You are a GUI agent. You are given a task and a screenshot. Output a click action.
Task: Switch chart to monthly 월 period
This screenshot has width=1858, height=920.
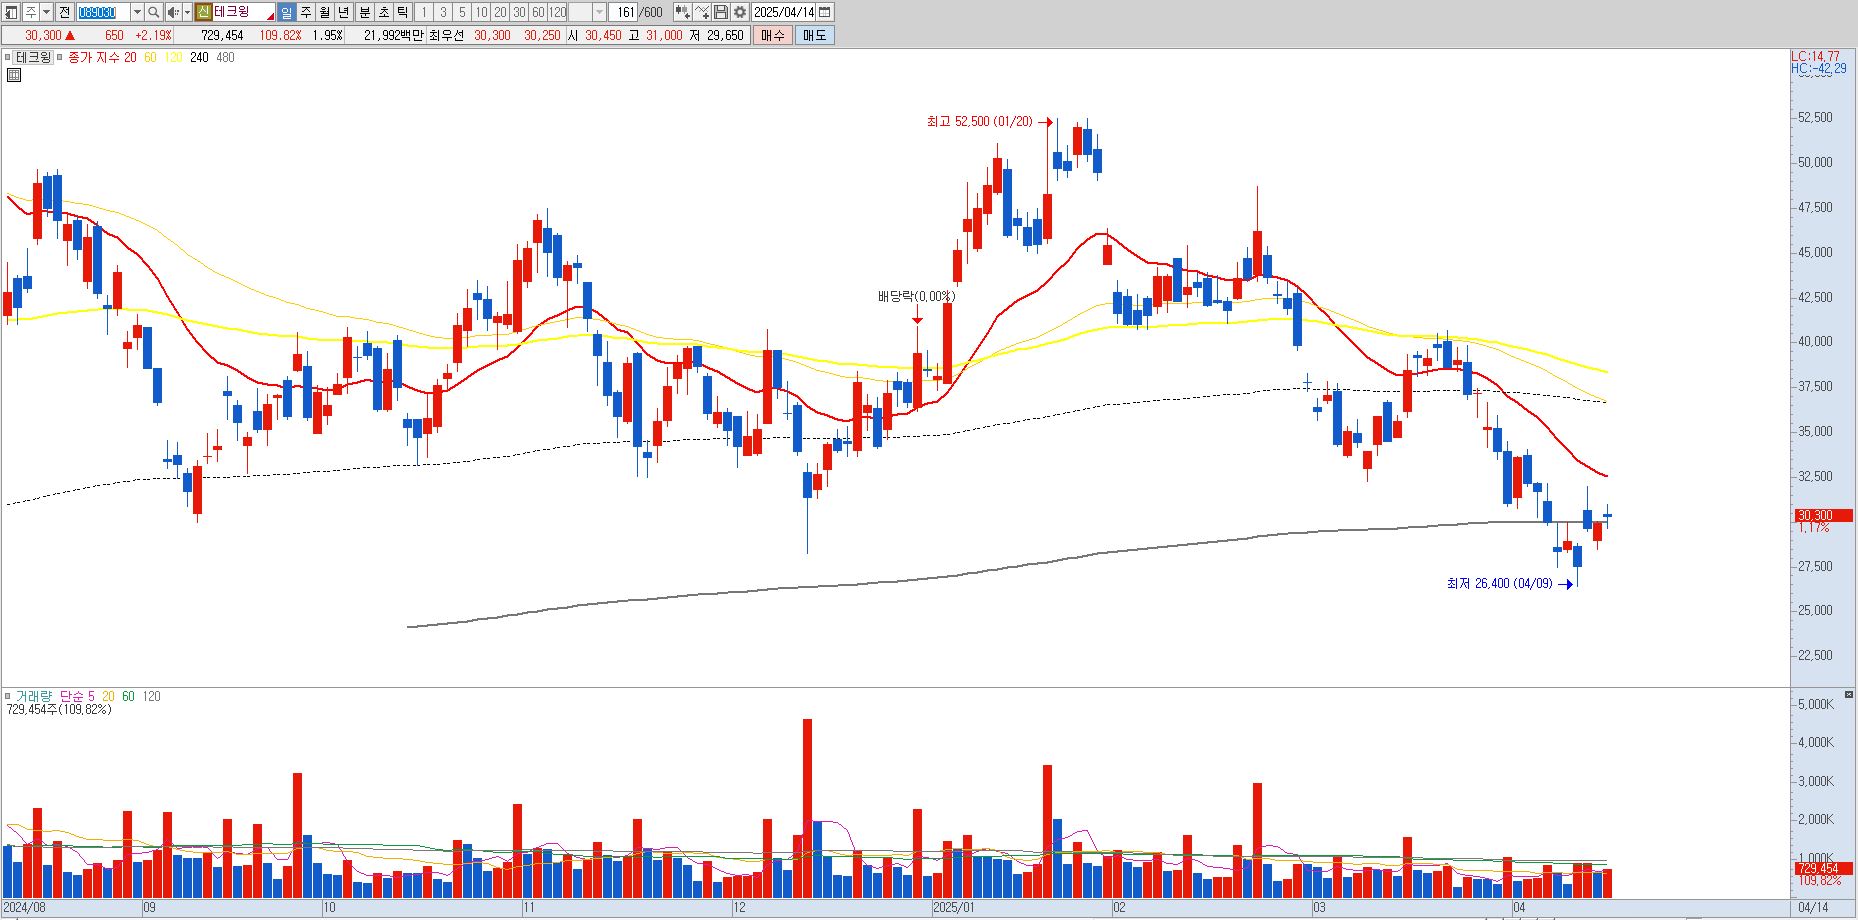(x=325, y=12)
